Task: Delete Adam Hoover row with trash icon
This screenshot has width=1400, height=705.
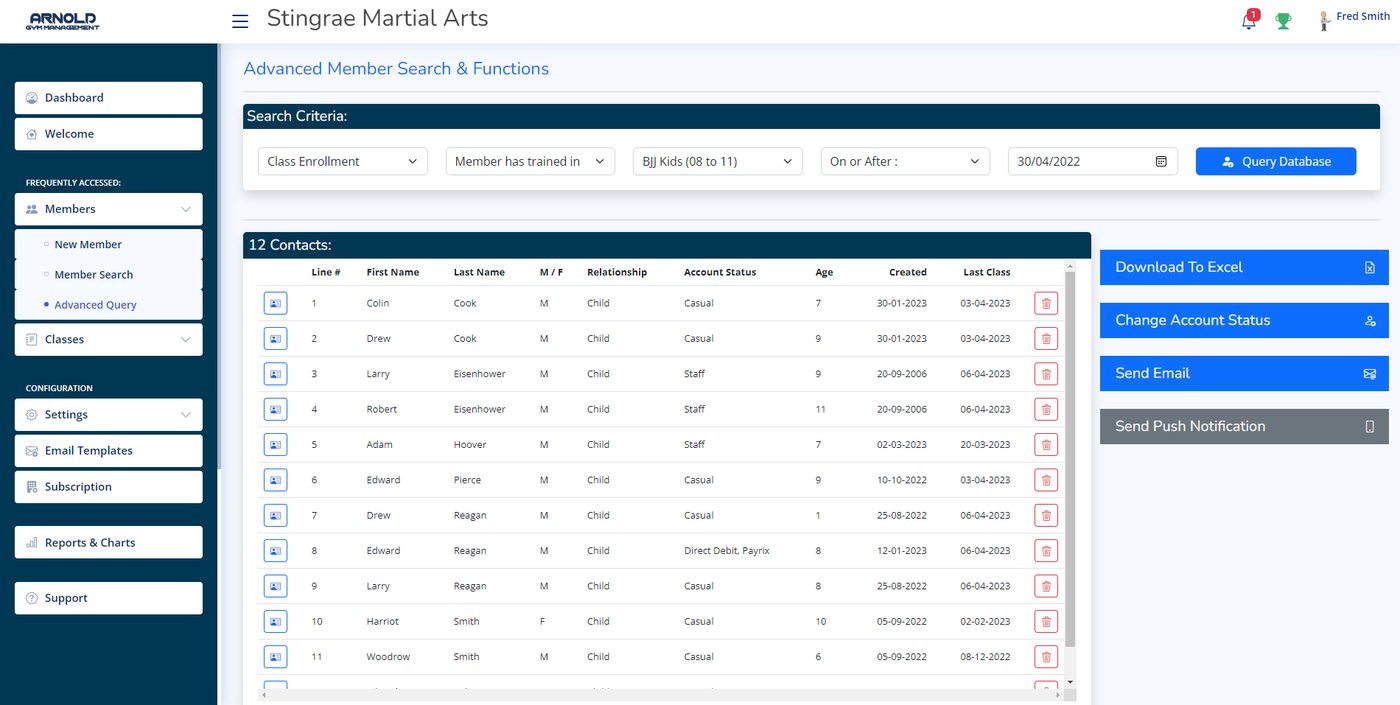Action: point(1046,444)
